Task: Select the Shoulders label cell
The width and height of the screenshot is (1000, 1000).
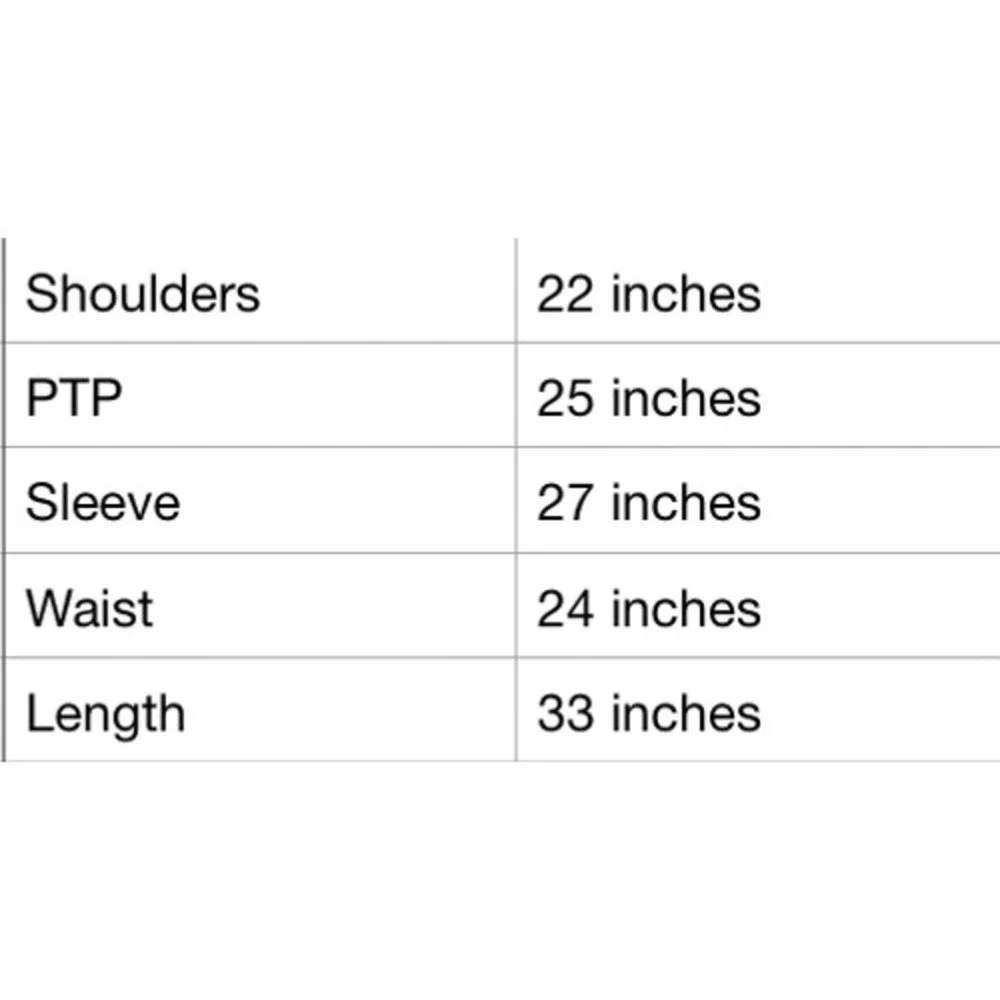Action: tap(260, 291)
